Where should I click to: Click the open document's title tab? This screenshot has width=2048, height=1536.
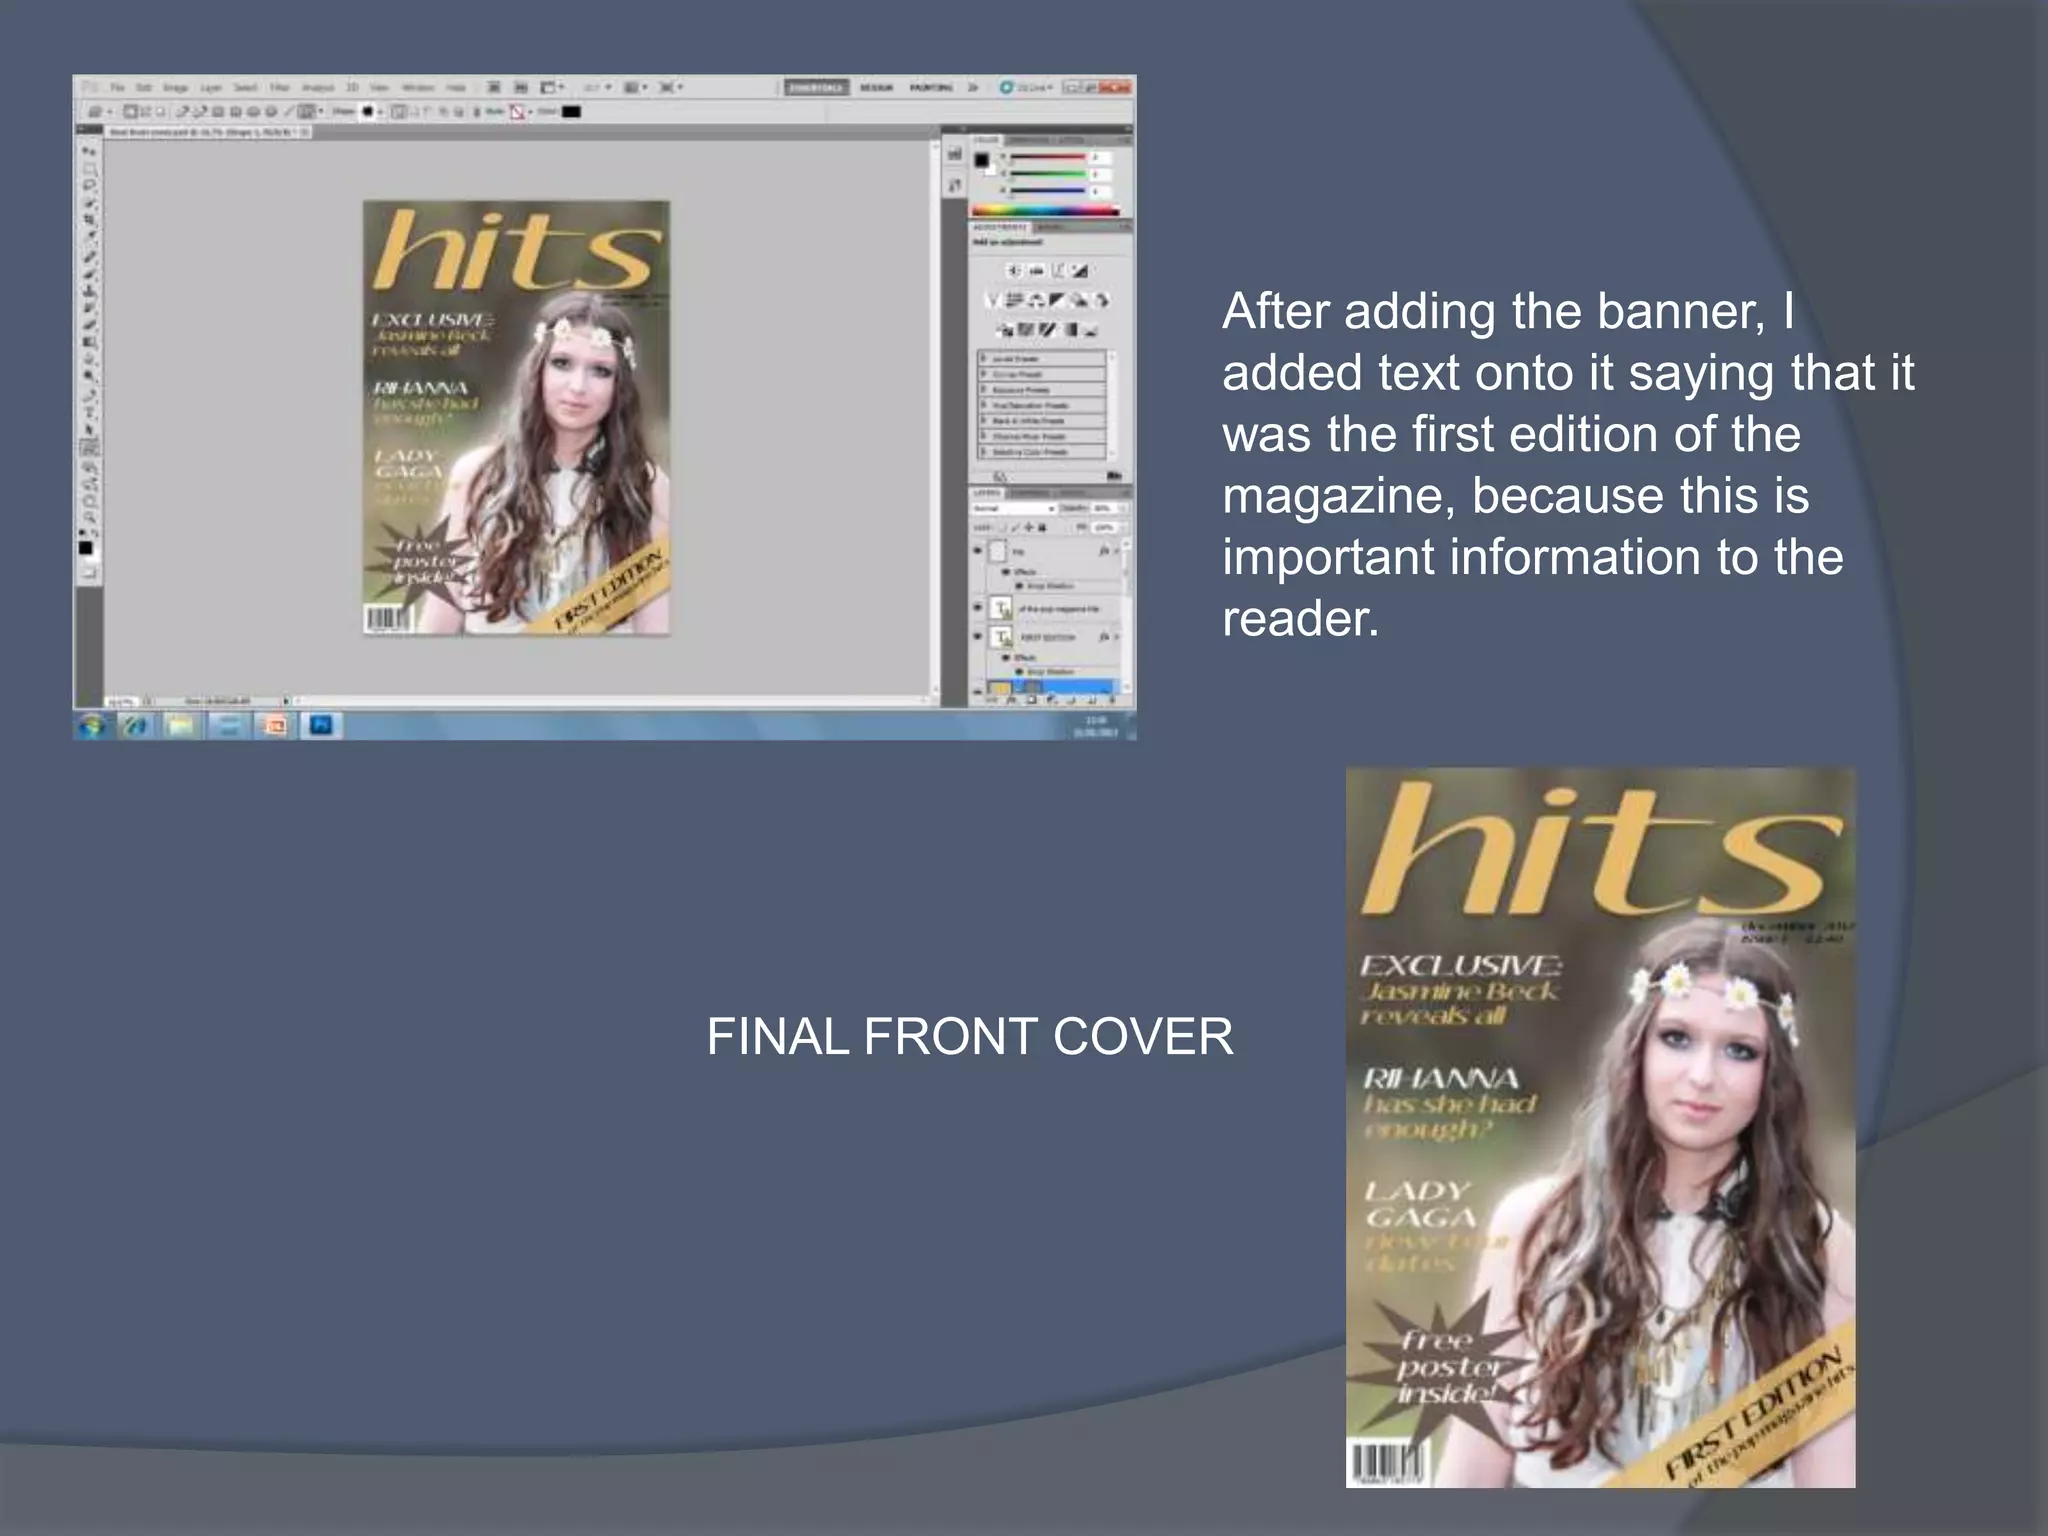click(207, 132)
